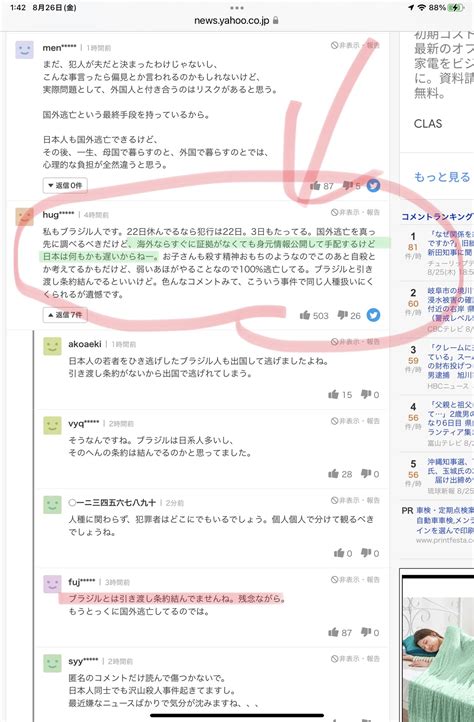The height and width of the screenshot is (722, 474).
Task: Open akoaeki's smiley avatar
Action: 53,346
